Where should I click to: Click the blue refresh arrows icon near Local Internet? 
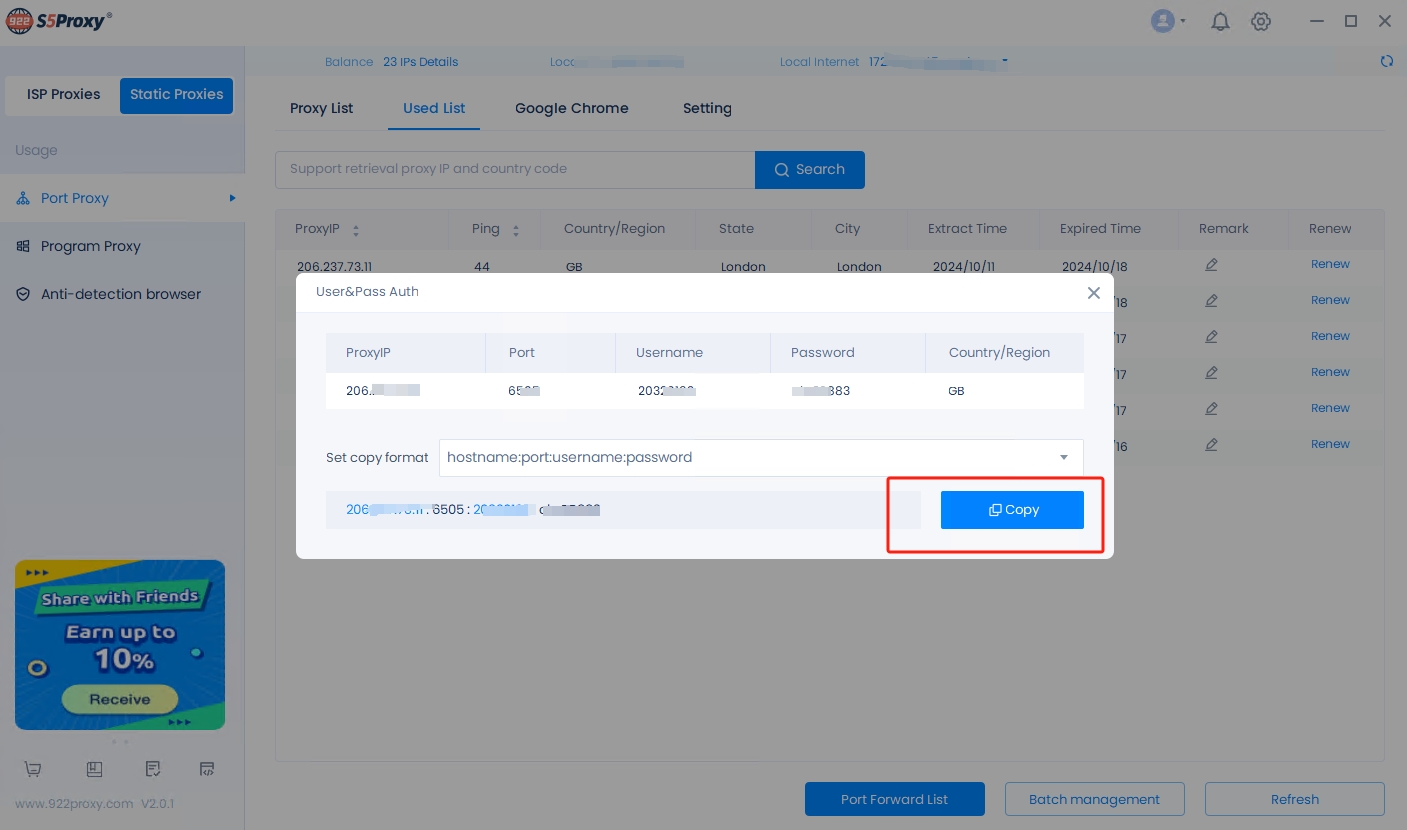[1386, 61]
